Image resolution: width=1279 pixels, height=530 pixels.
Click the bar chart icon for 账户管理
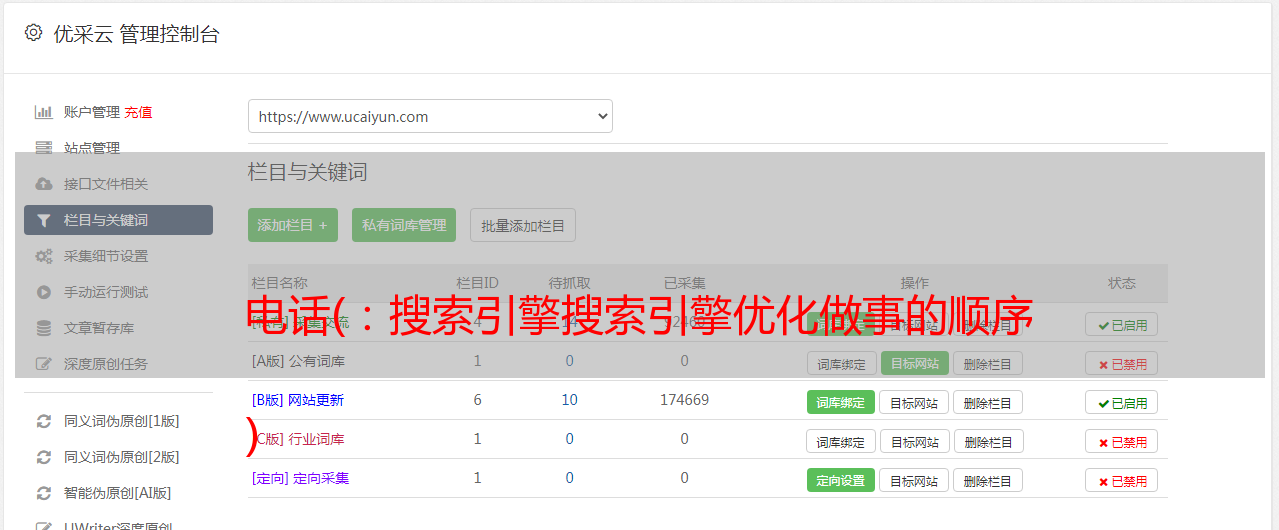43,112
